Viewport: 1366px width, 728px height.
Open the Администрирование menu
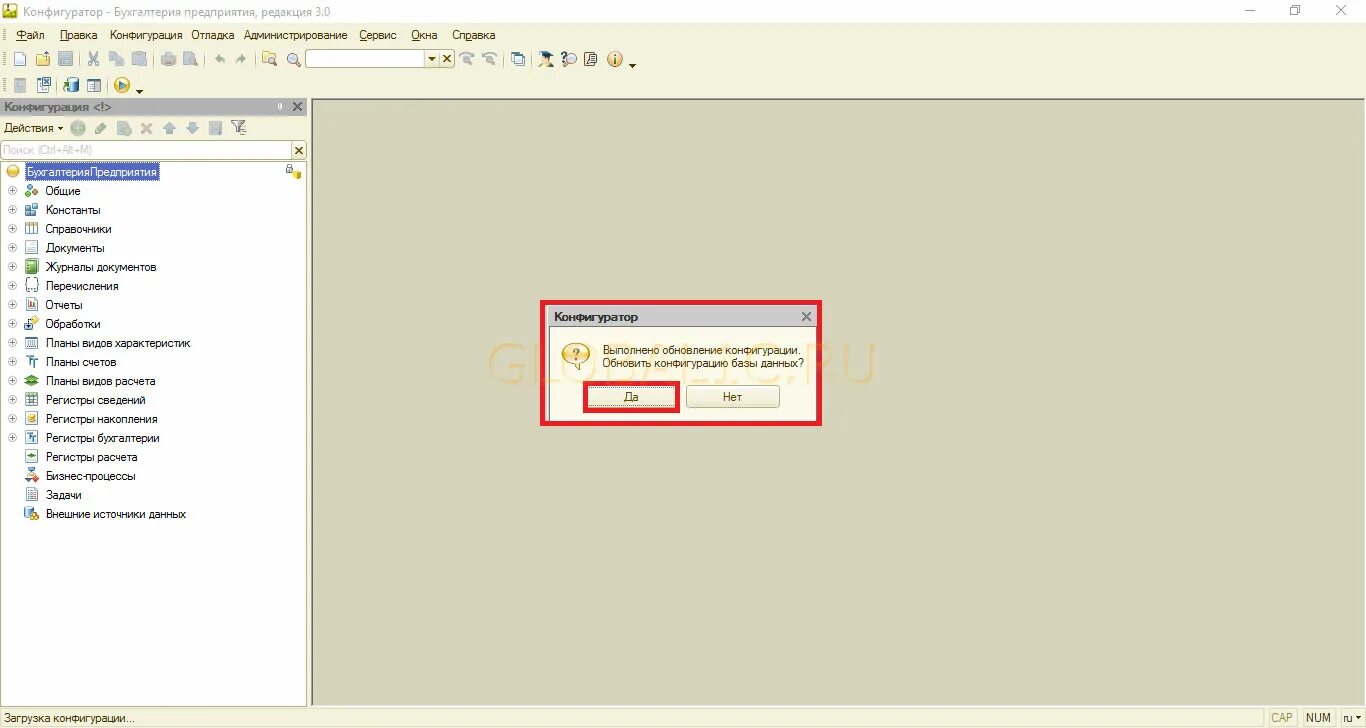point(296,35)
